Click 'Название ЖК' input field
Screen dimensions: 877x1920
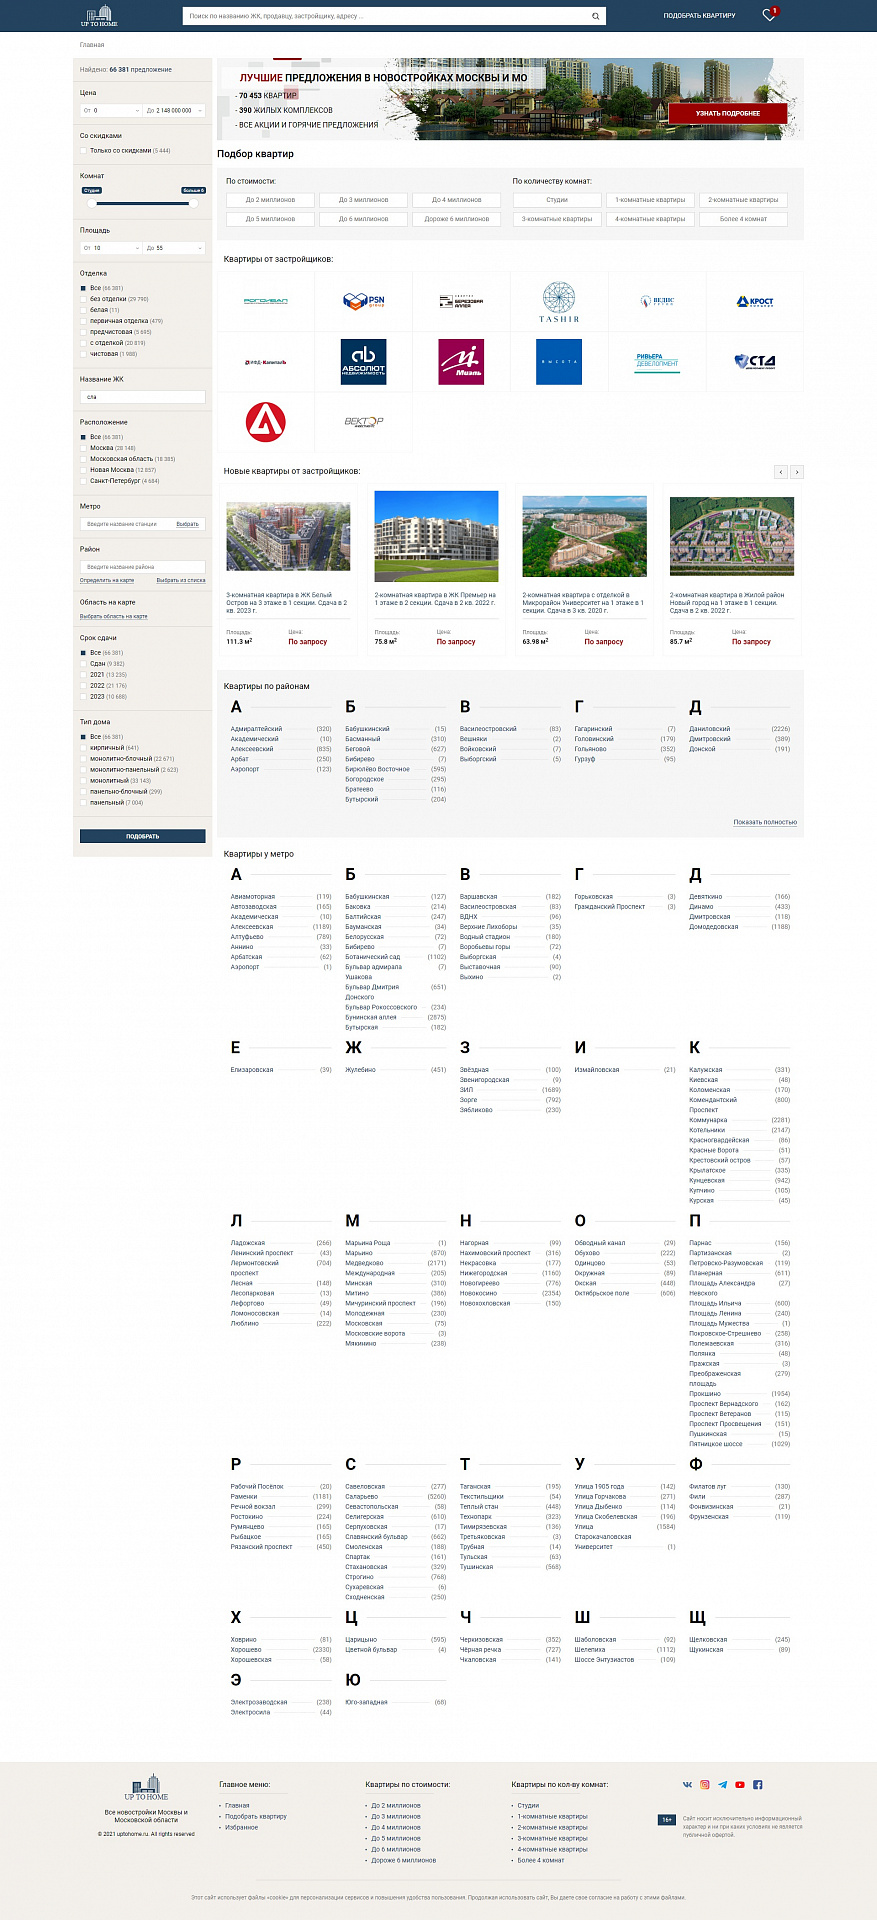pyautogui.click(x=143, y=397)
